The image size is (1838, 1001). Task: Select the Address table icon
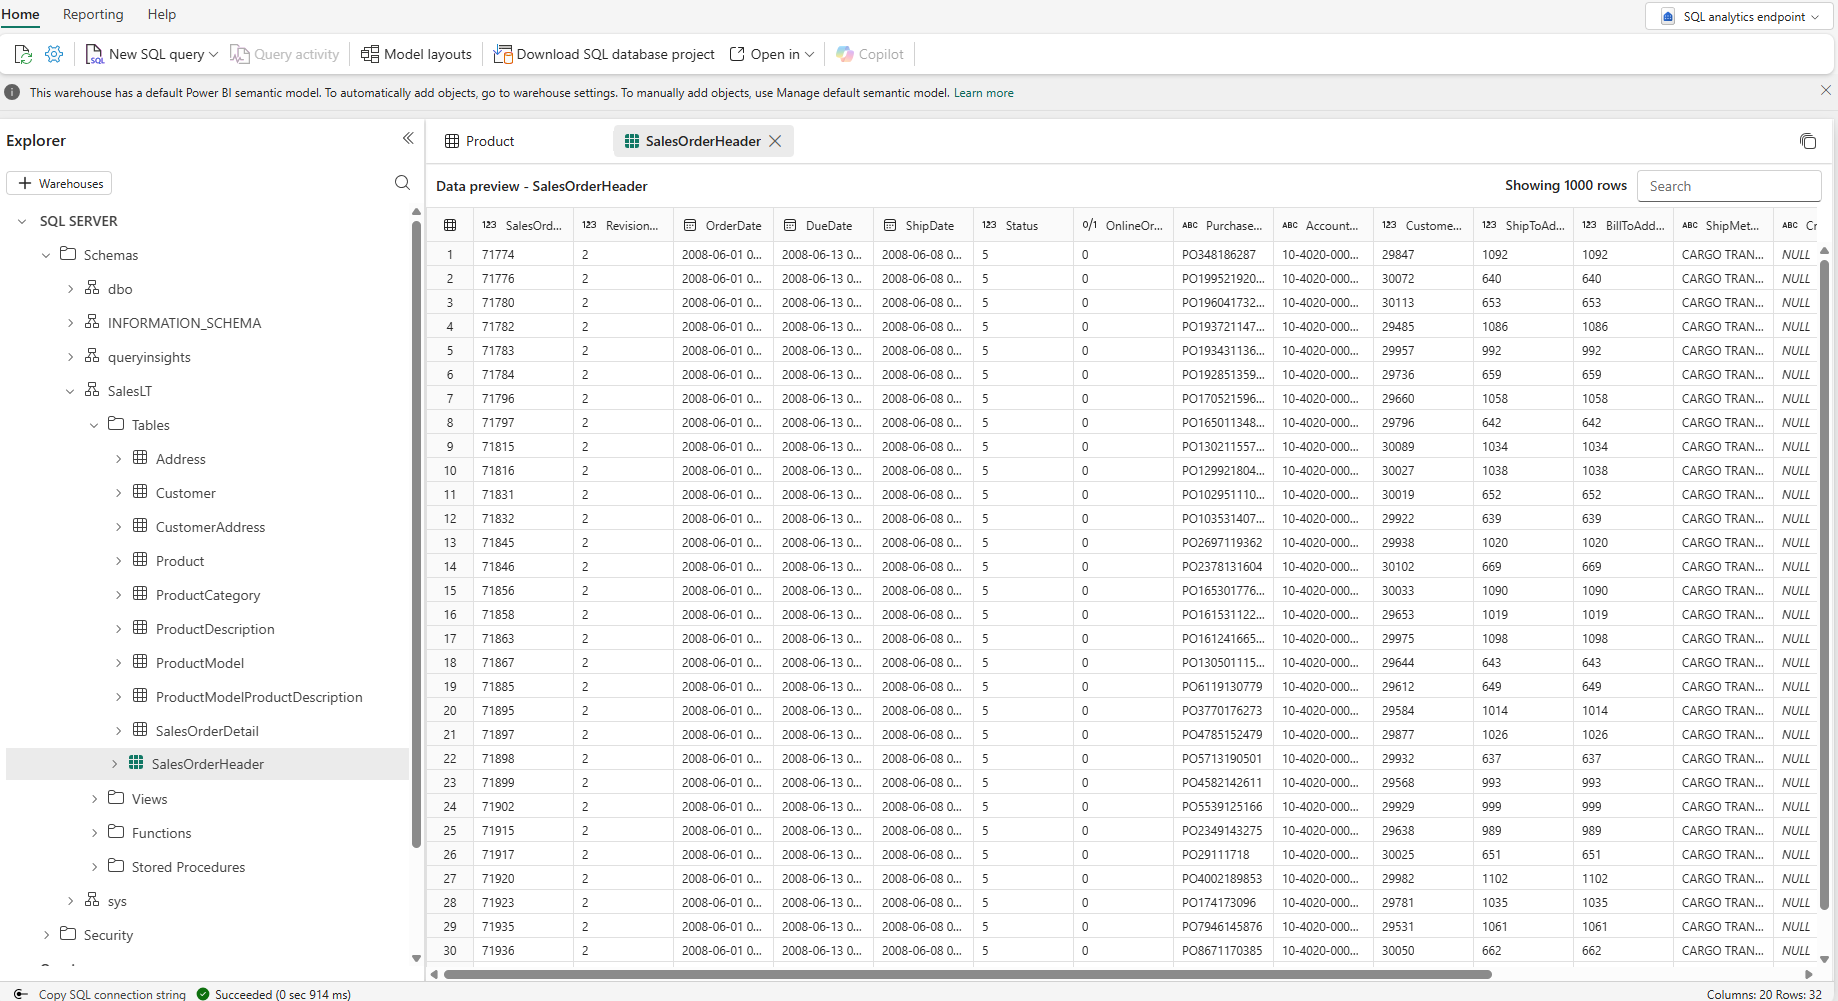pos(140,458)
